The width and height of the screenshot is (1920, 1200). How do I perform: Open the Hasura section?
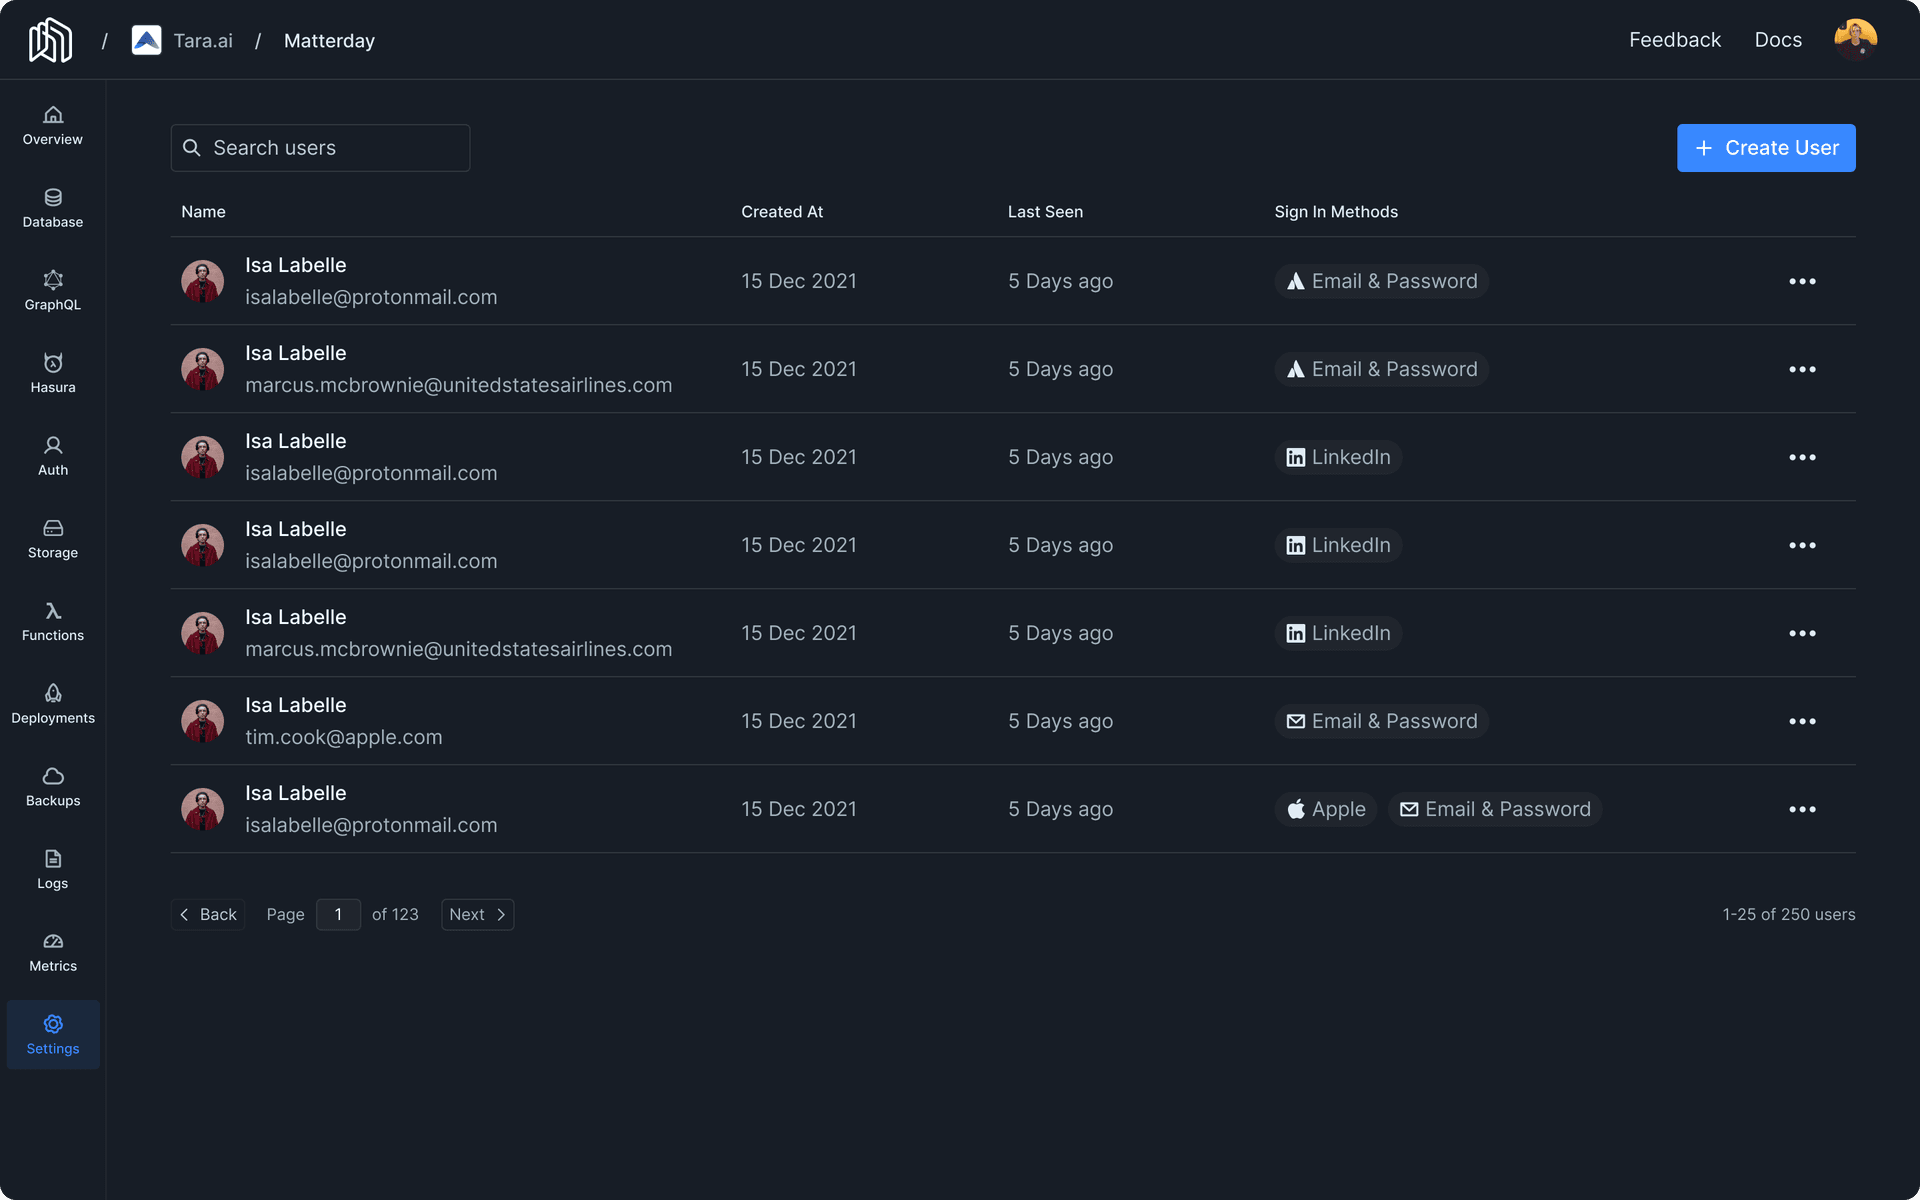click(52, 372)
